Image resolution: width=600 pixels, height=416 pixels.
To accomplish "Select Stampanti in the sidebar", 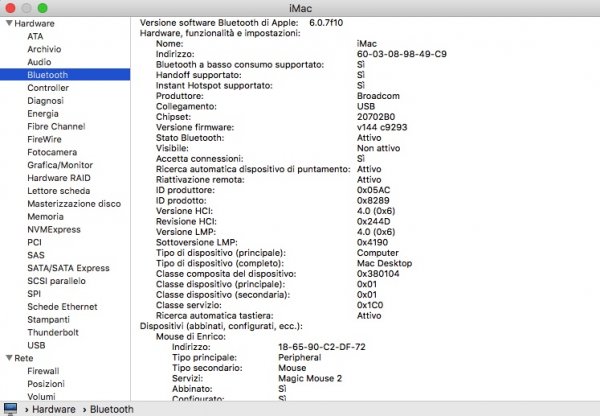I will [x=48, y=320].
